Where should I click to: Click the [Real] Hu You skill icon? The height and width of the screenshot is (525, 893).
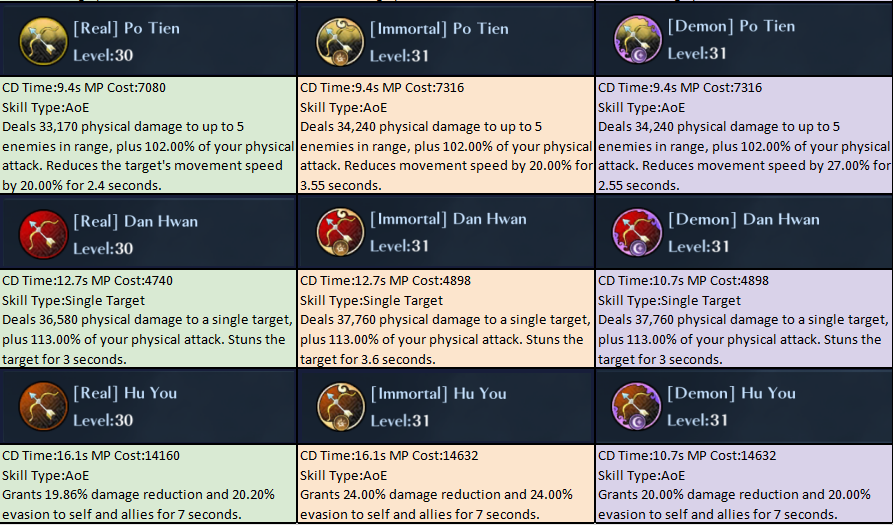tap(44, 404)
